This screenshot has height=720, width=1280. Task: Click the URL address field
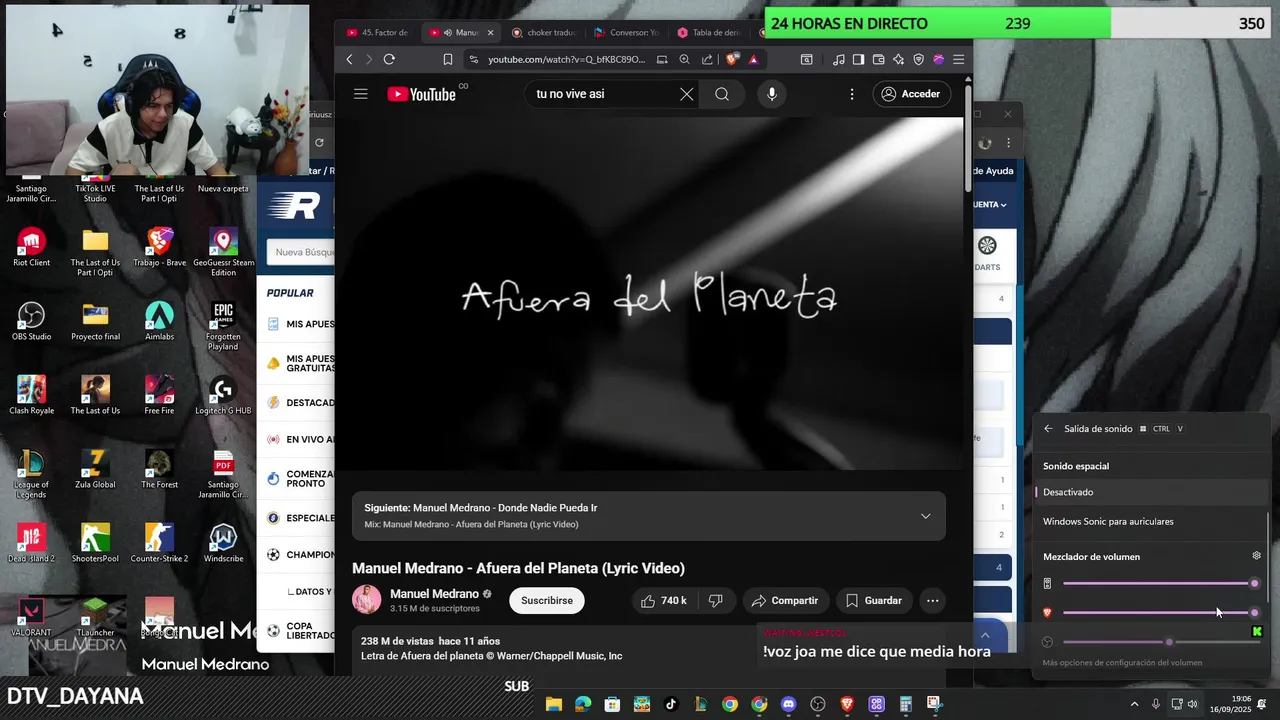click(566, 59)
